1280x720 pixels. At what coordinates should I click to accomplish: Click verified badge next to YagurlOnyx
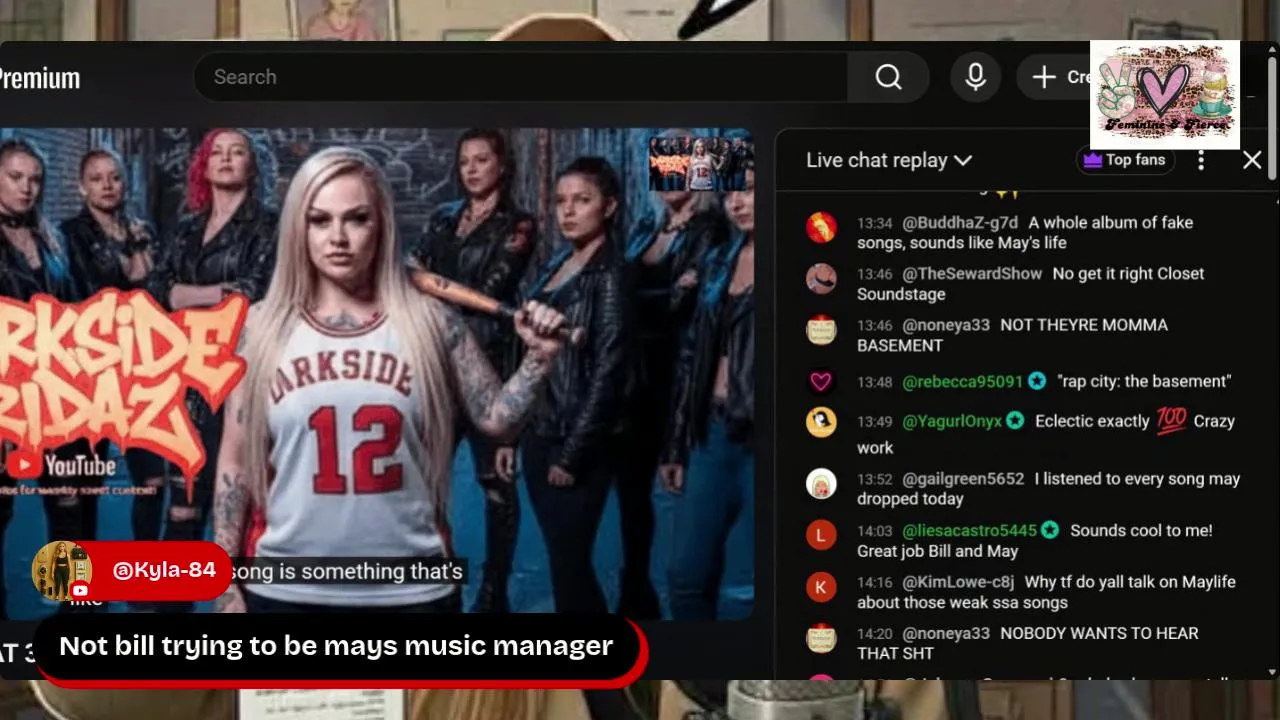(x=1016, y=421)
